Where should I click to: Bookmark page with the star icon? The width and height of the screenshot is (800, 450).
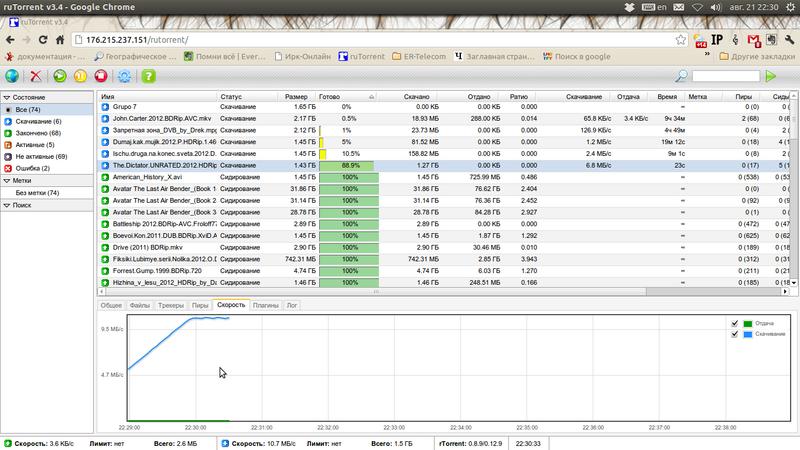(x=681, y=40)
